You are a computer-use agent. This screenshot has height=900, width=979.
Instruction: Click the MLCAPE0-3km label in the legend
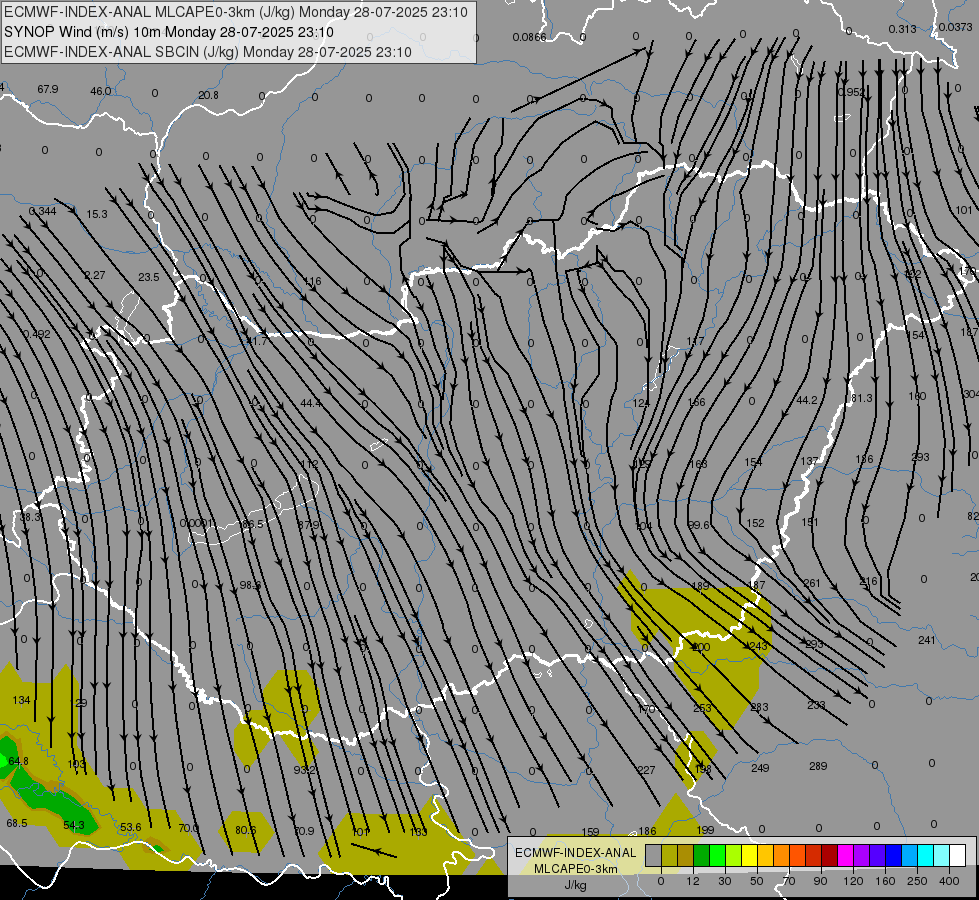coord(576,869)
